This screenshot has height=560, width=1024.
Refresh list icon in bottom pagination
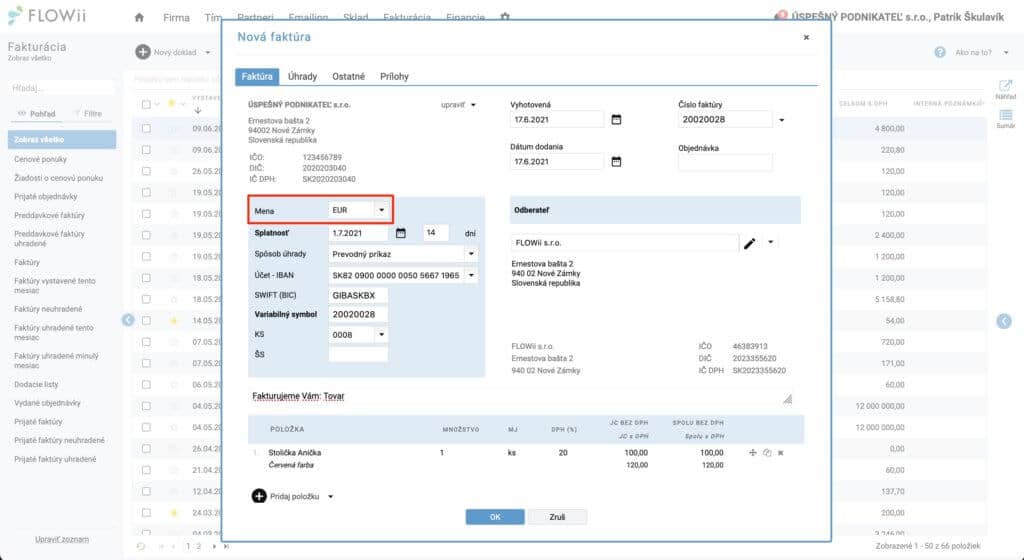pyautogui.click(x=140, y=546)
